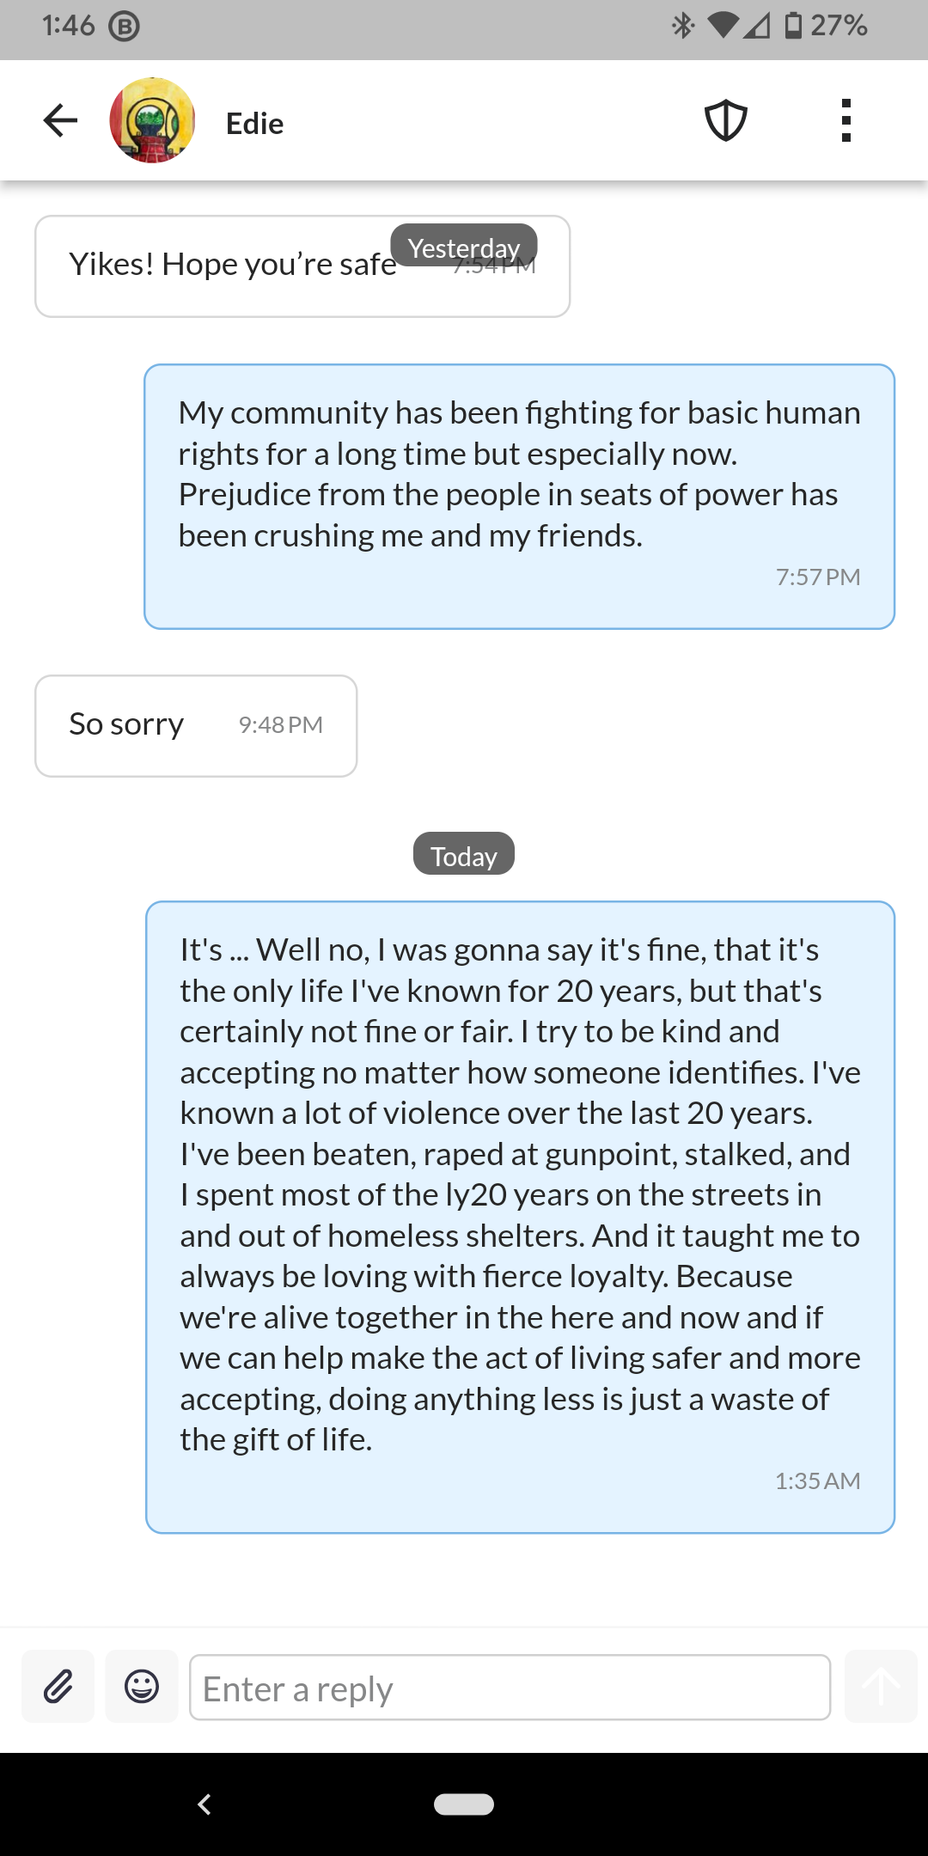Open the shield security icon

click(x=726, y=121)
